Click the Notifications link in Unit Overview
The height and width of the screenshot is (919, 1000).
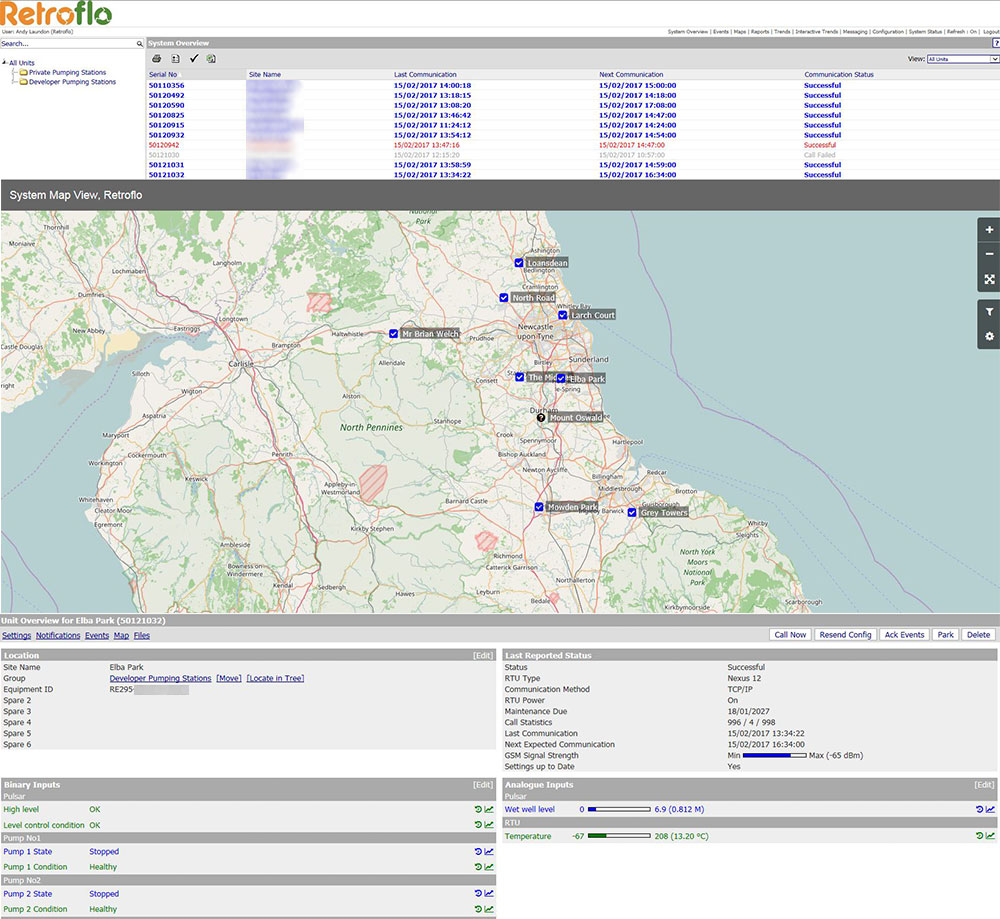pos(58,635)
